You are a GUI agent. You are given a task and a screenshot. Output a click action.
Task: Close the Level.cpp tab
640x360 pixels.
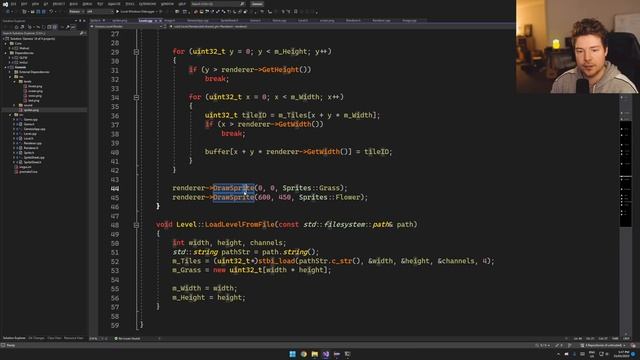point(160,20)
